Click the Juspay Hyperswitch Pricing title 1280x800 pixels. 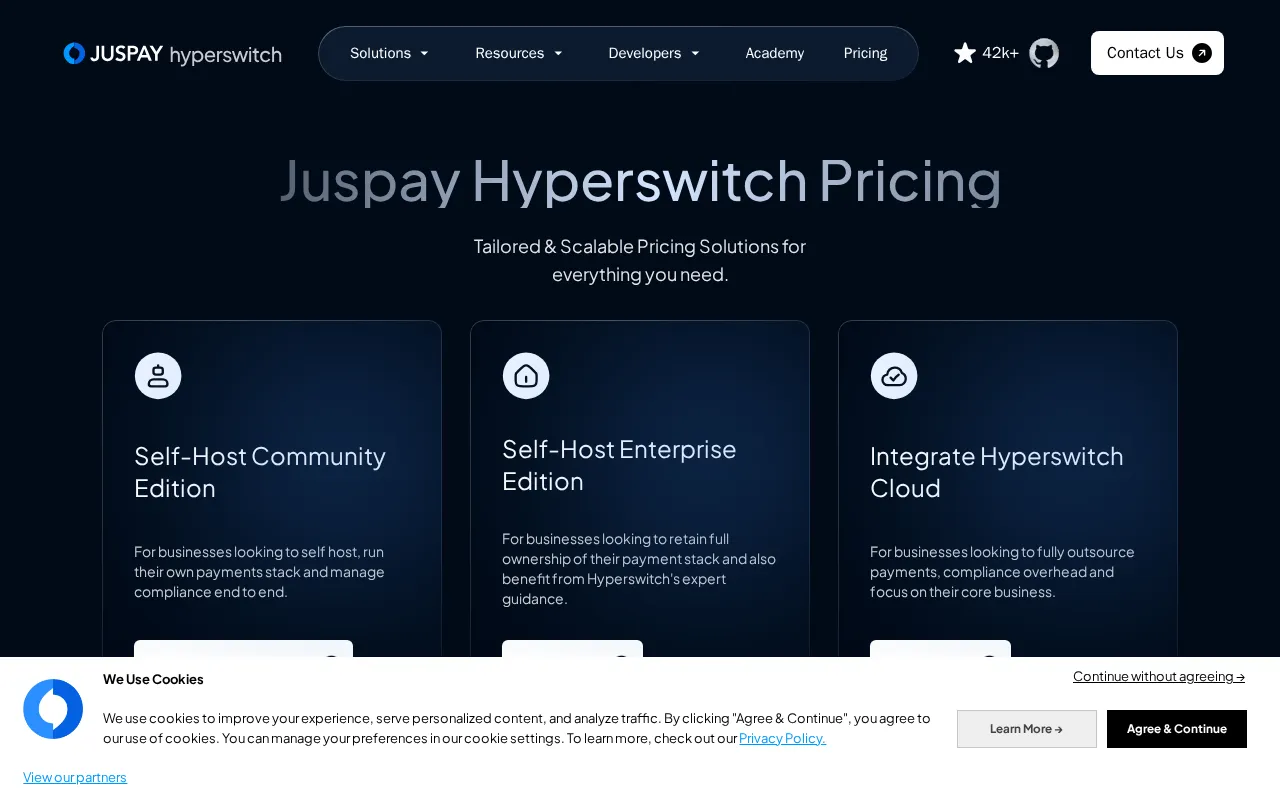pyautogui.click(x=640, y=180)
